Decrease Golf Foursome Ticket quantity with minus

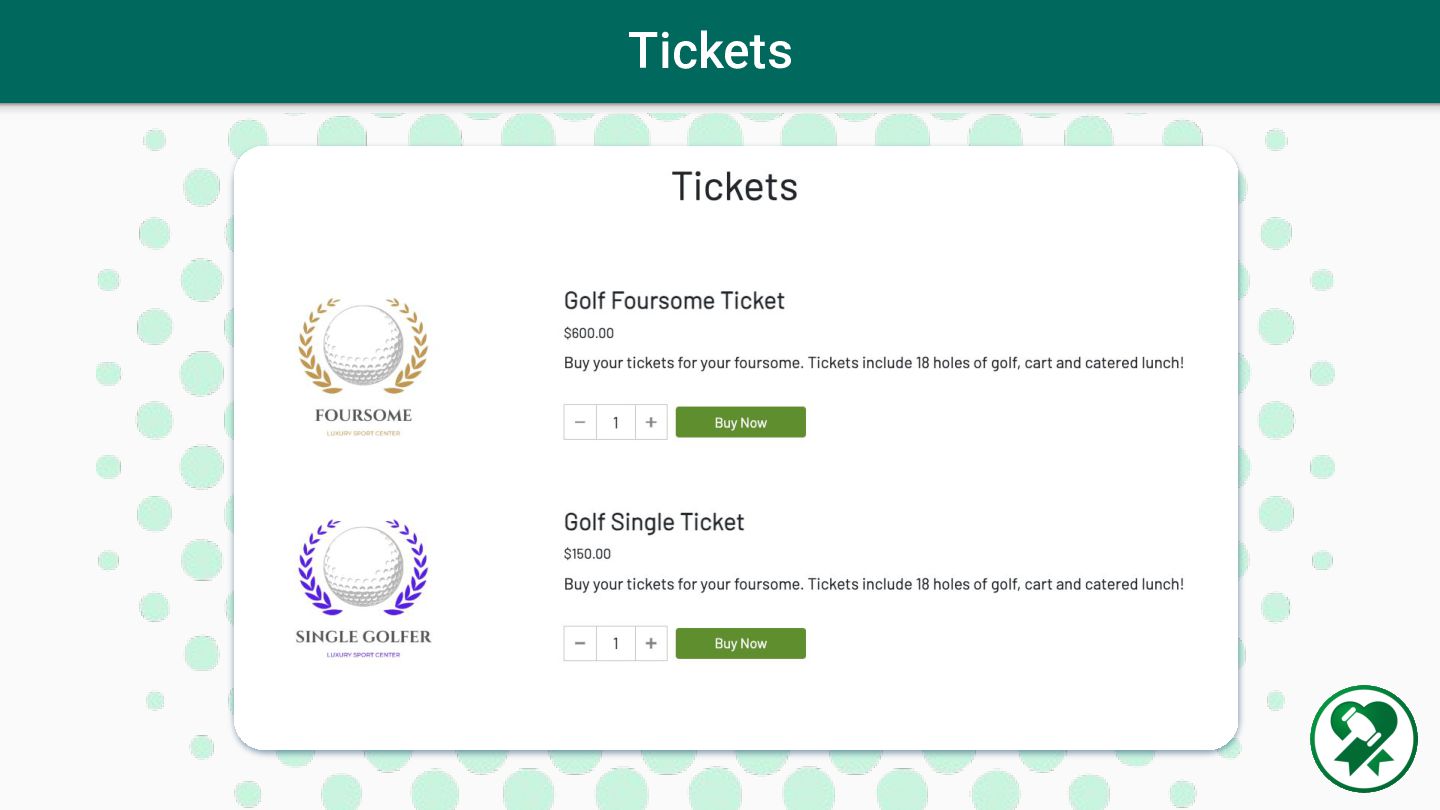pos(580,422)
